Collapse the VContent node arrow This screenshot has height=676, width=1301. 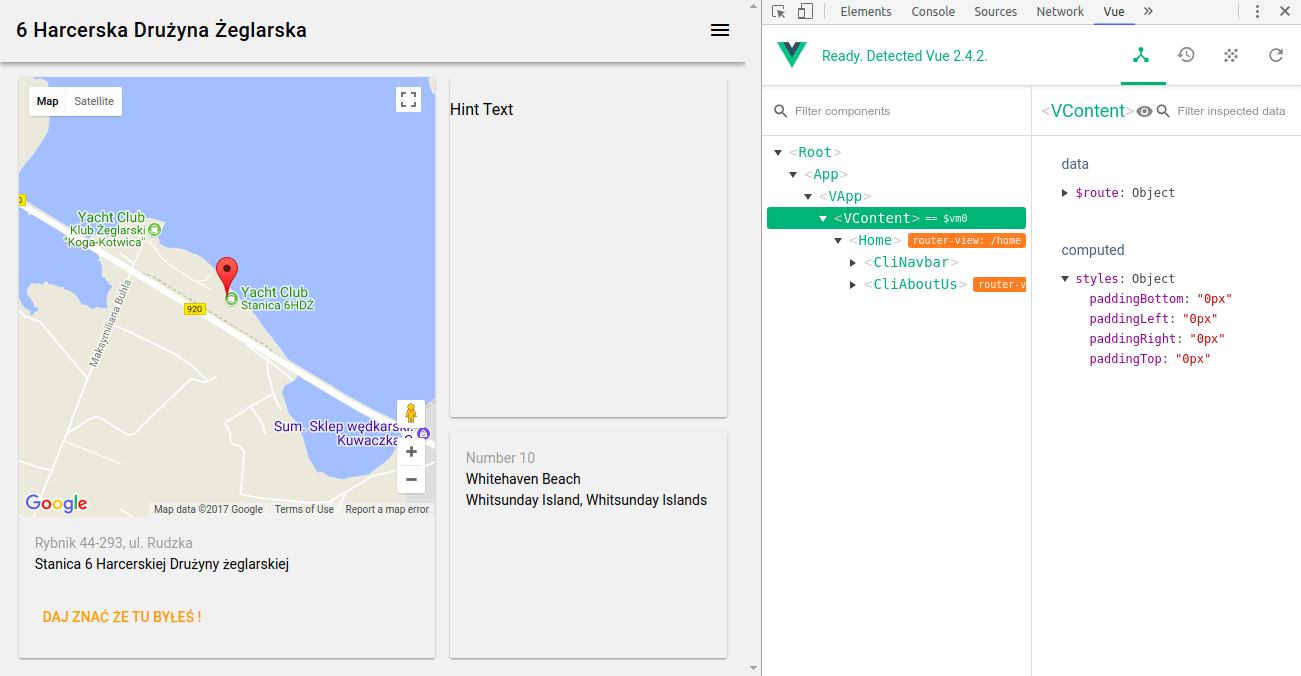coord(823,218)
